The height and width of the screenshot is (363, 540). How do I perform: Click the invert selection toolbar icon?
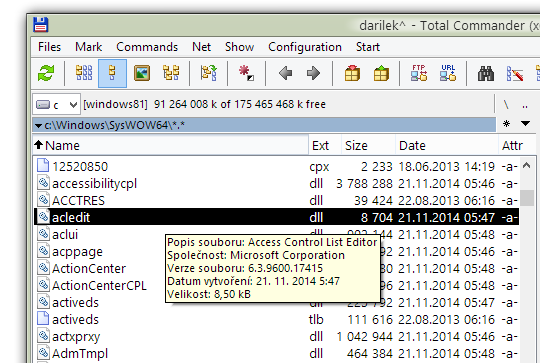point(209,73)
